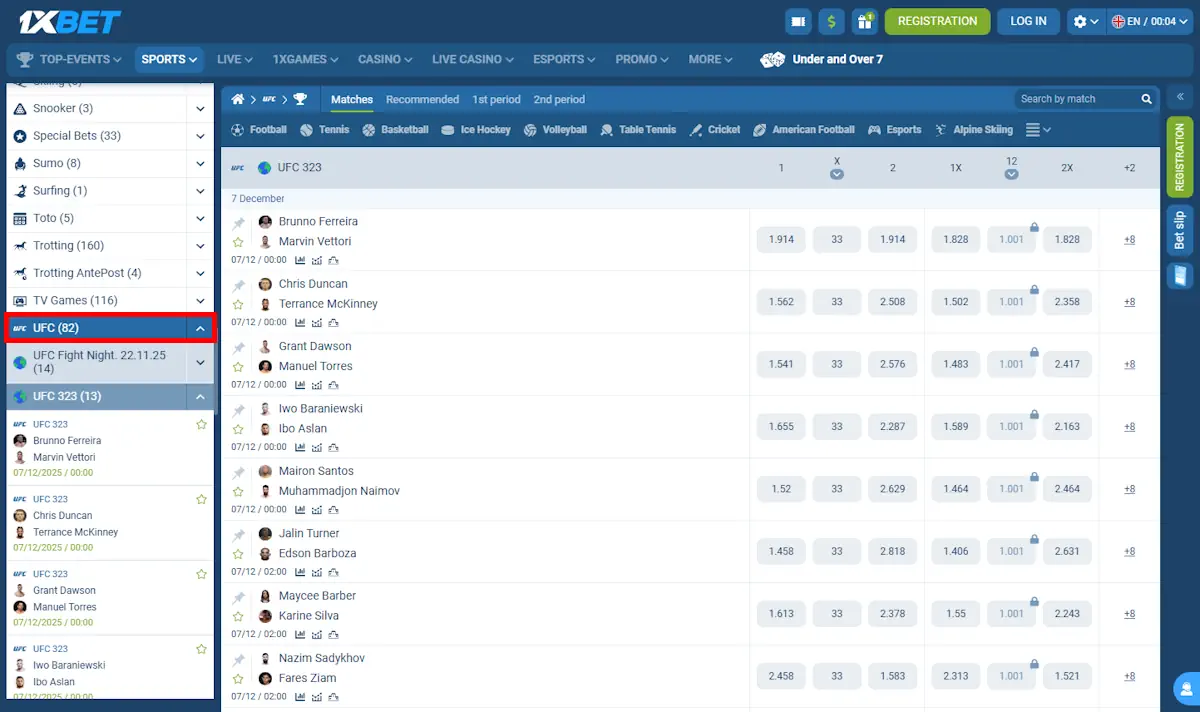
Task: Switch to the Recommended tab
Action: coord(422,99)
